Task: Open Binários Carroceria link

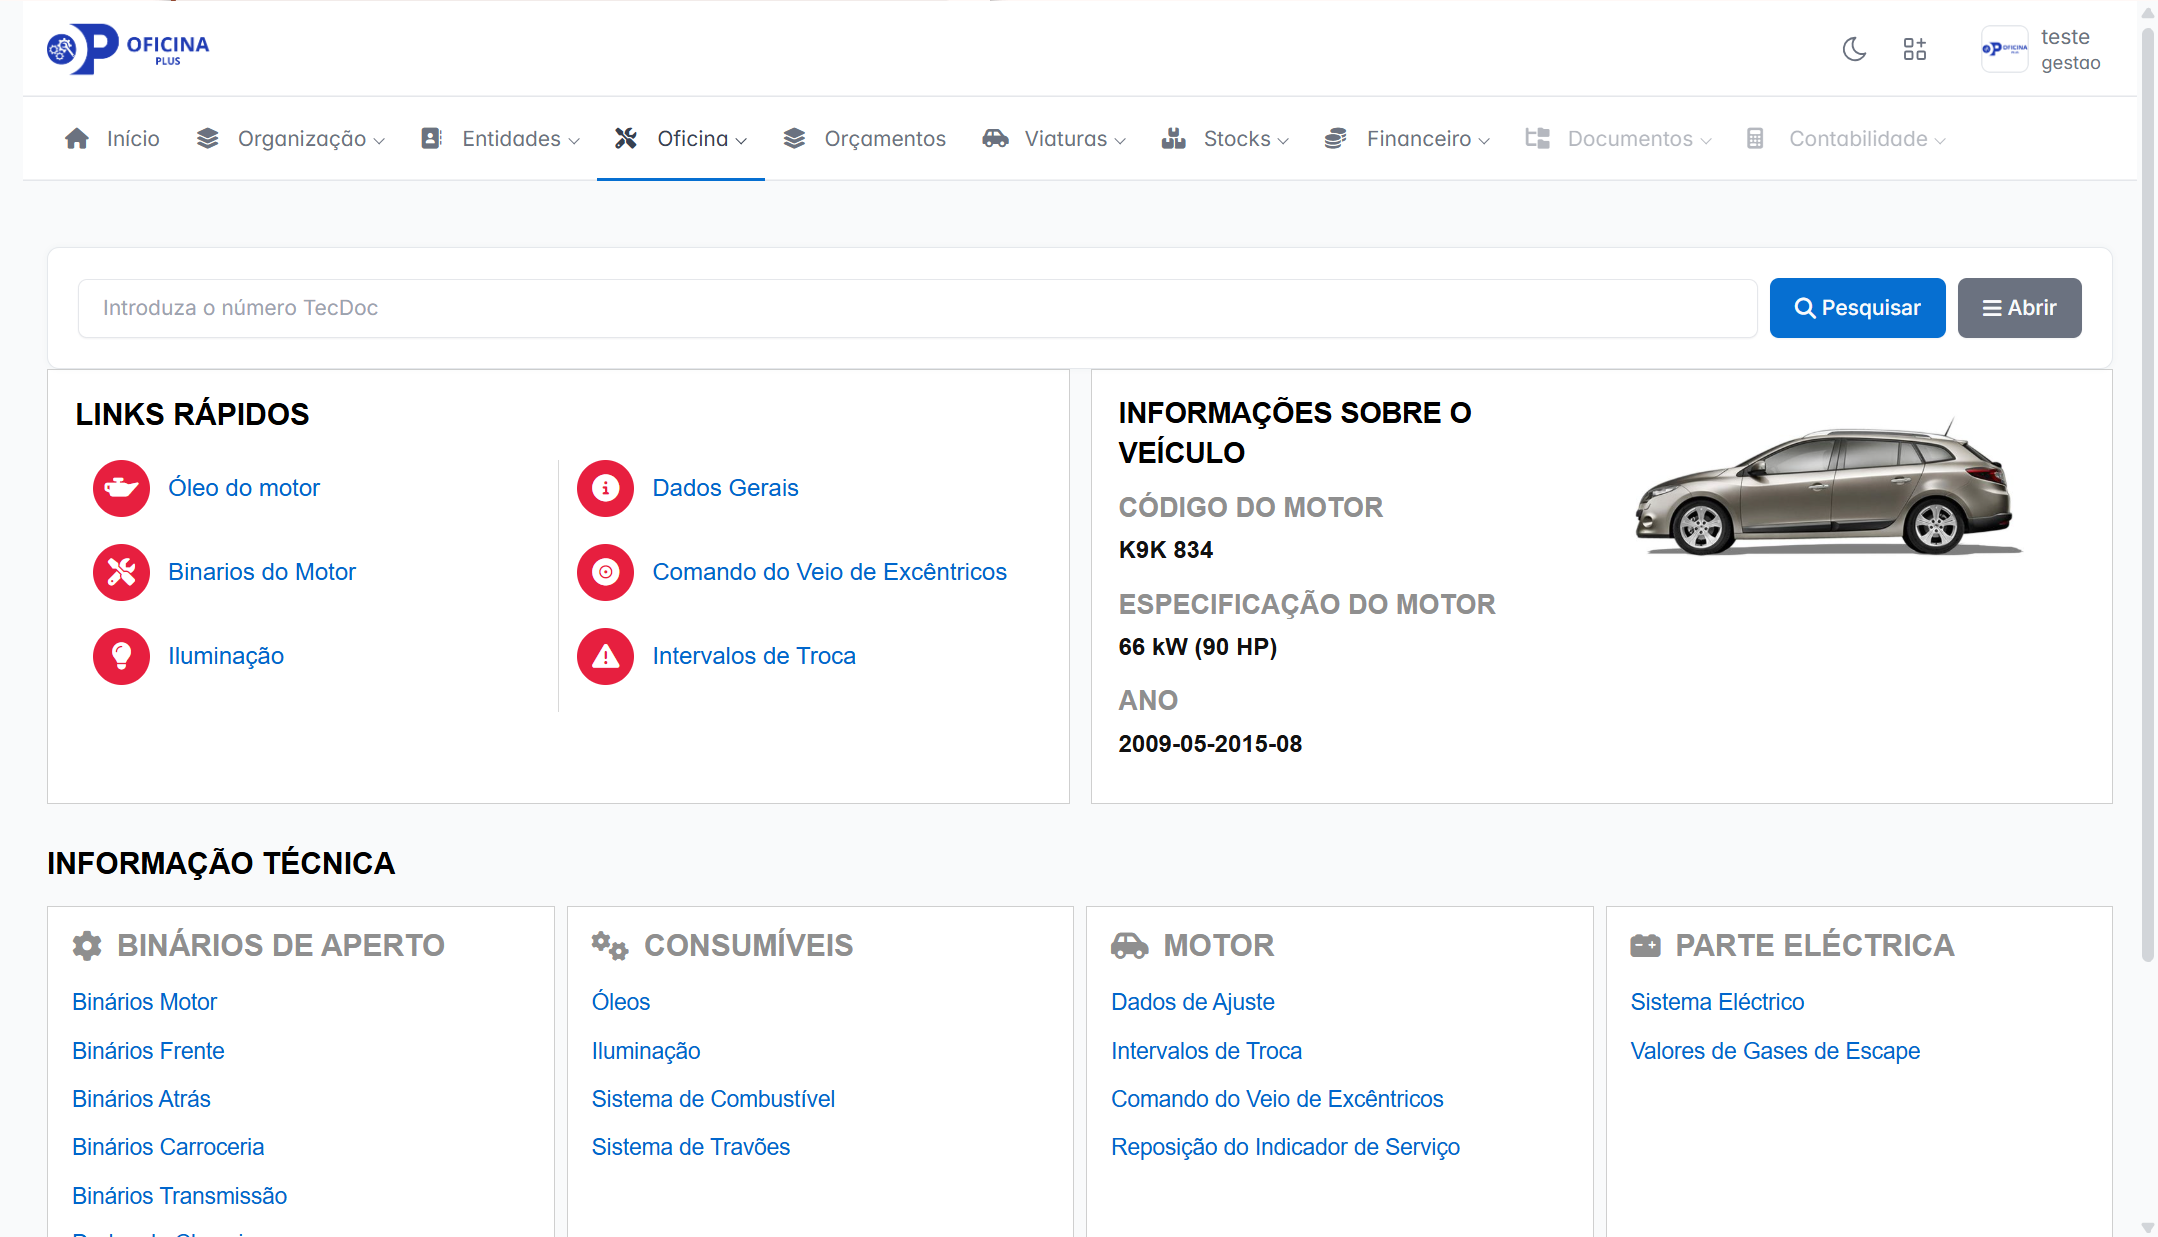Action: 168,1147
